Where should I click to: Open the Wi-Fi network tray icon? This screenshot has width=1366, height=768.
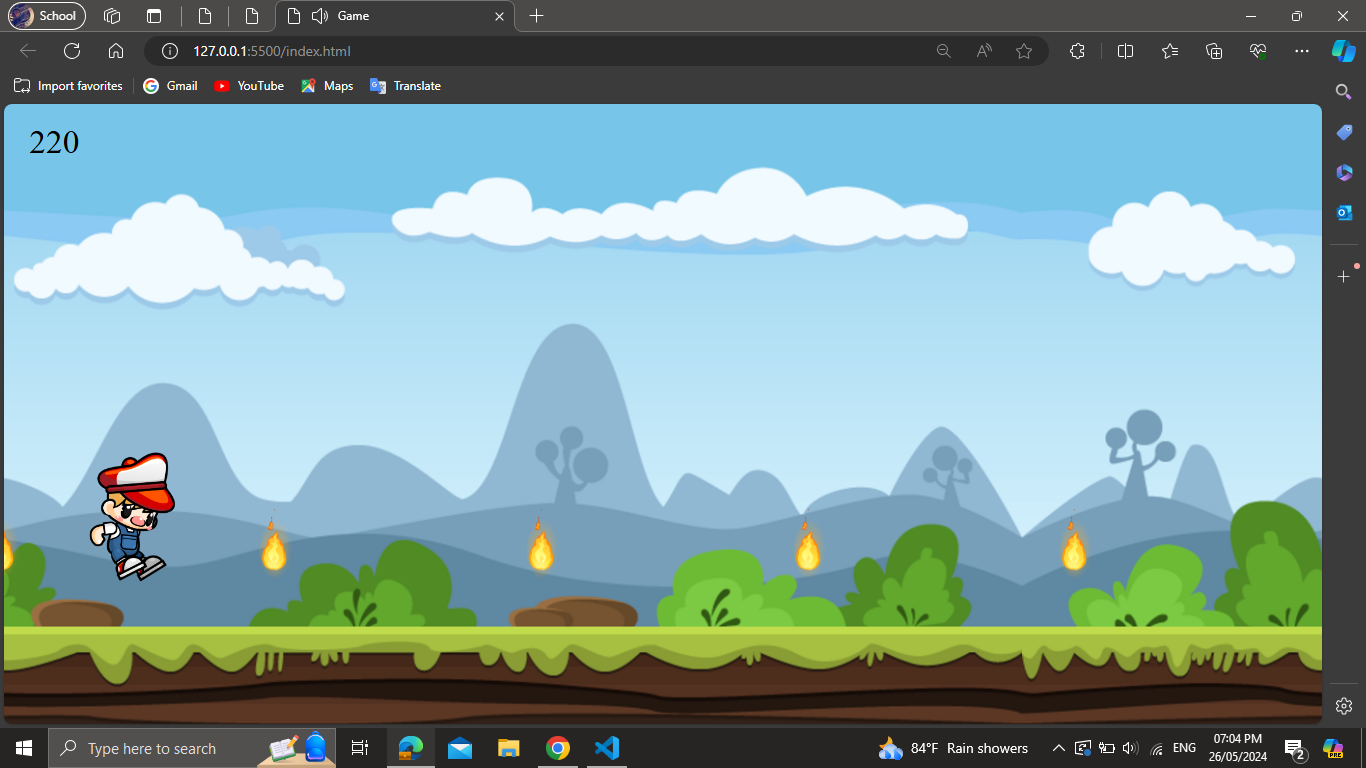click(1157, 748)
